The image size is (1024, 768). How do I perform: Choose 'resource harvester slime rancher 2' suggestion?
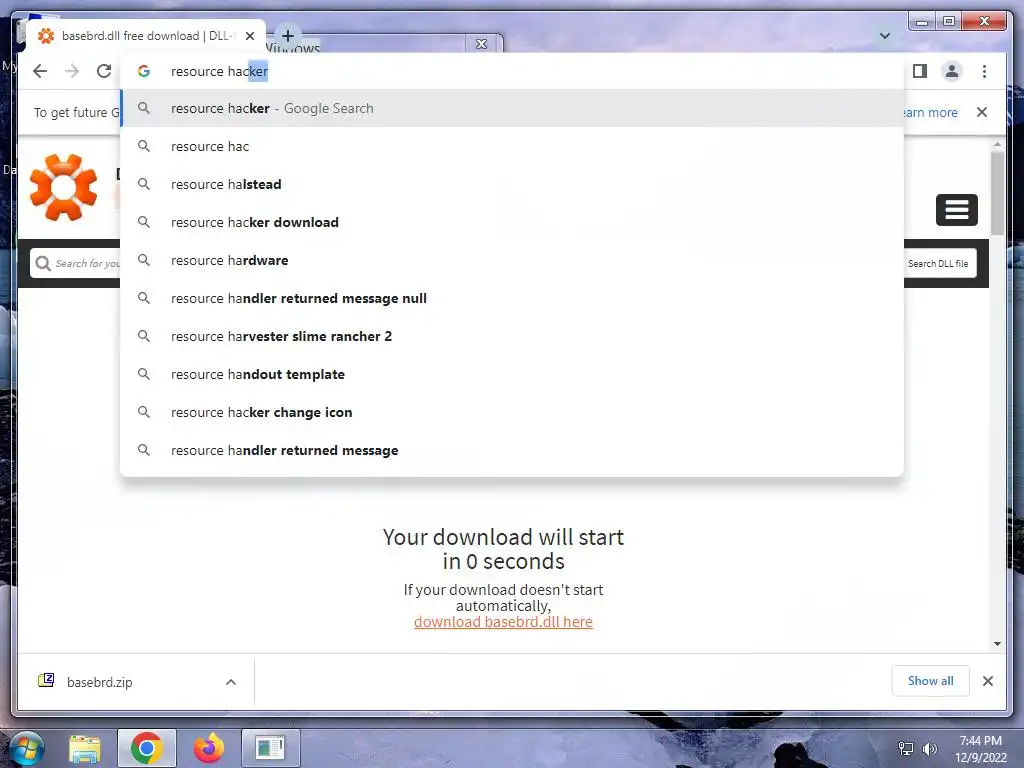512,336
